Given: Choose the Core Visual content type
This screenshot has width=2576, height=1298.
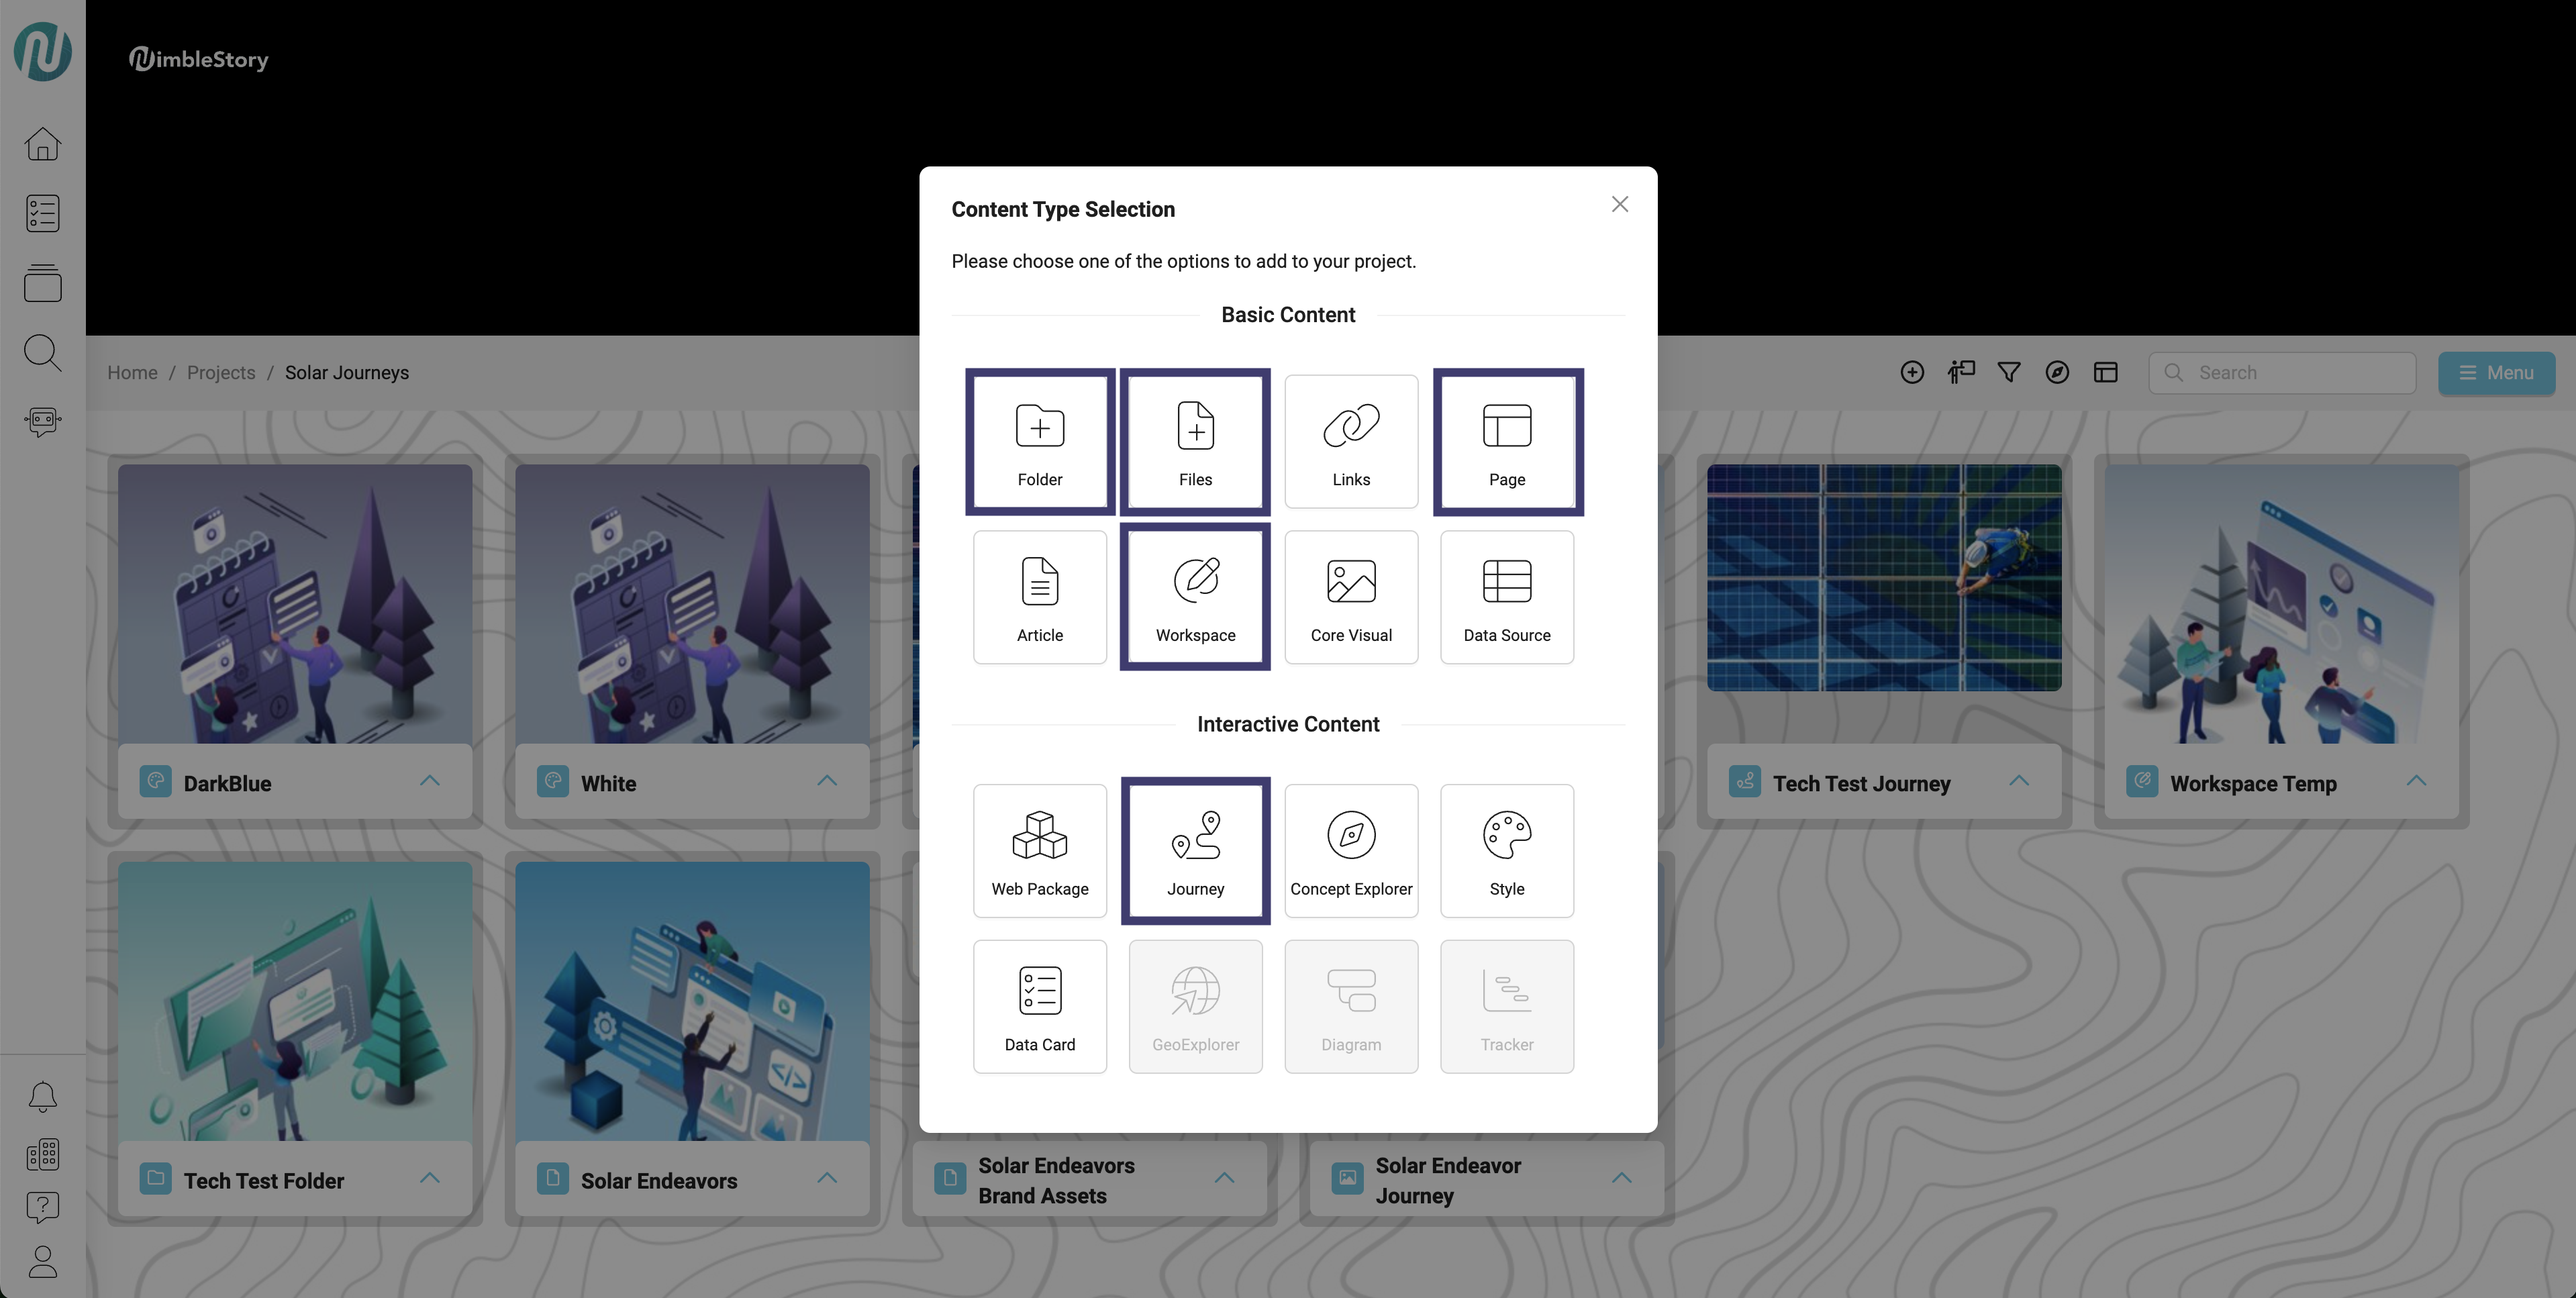Looking at the screenshot, I should click(1350, 597).
